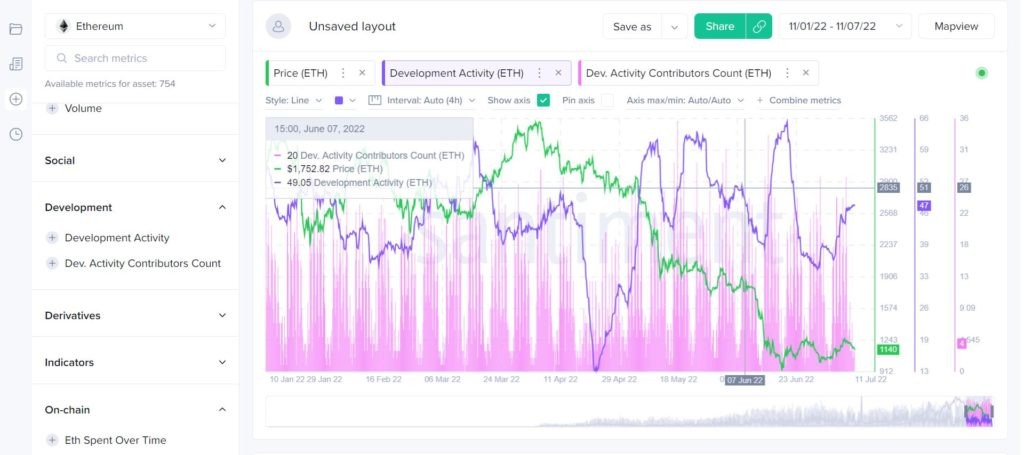
Task: Select the Dev. Activity Contributors Count (ETH) tab
Action: [678, 73]
